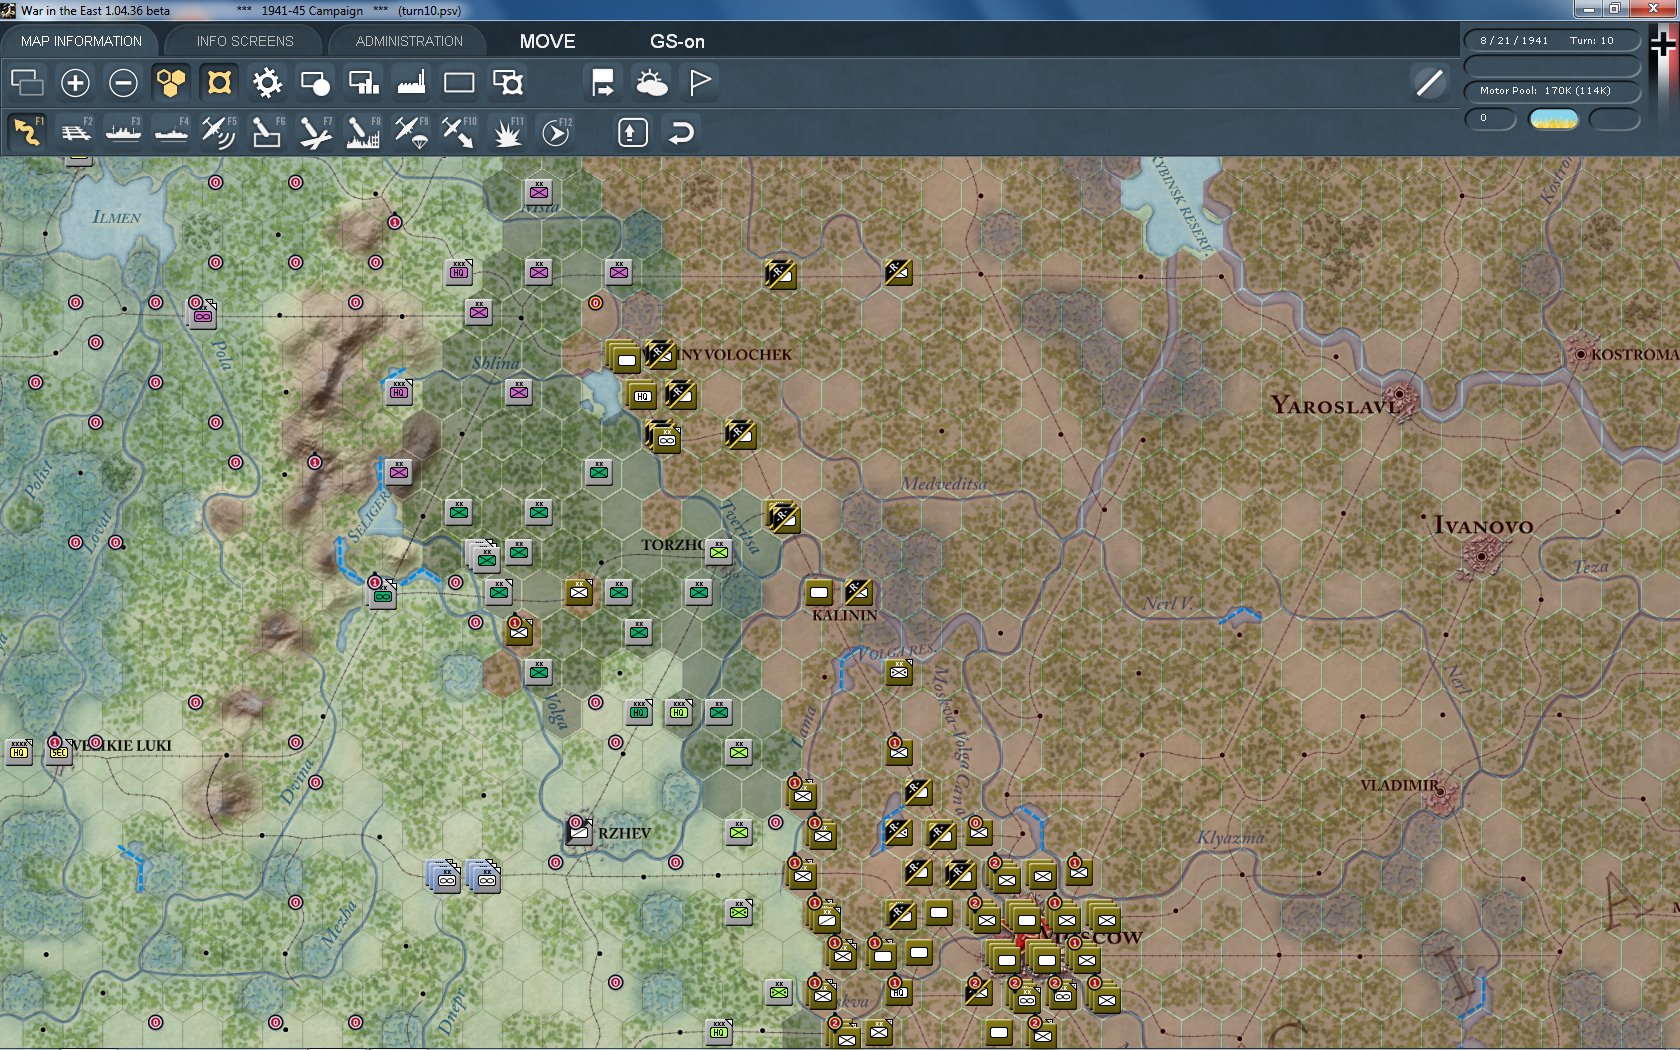
Task: Click the MOVE mode label
Action: point(547,41)
